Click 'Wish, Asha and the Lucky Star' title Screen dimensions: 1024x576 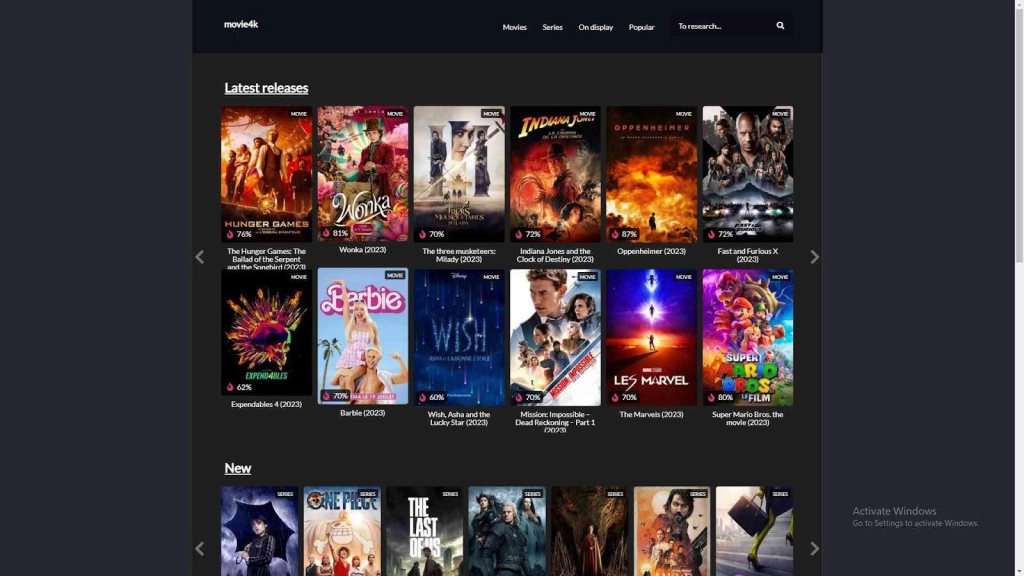[x=459, y=418]
